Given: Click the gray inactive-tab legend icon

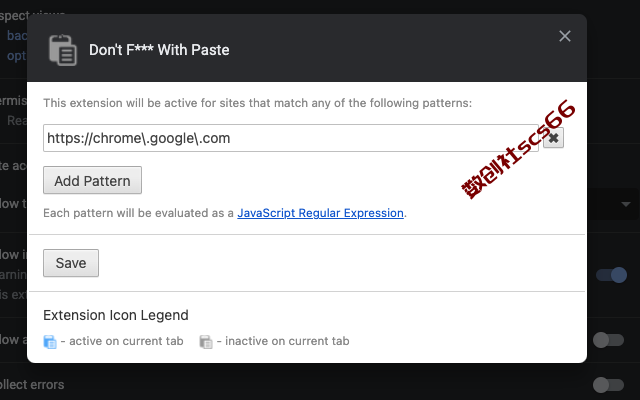Looking at the screenshot, I should [x=206, y=342].
